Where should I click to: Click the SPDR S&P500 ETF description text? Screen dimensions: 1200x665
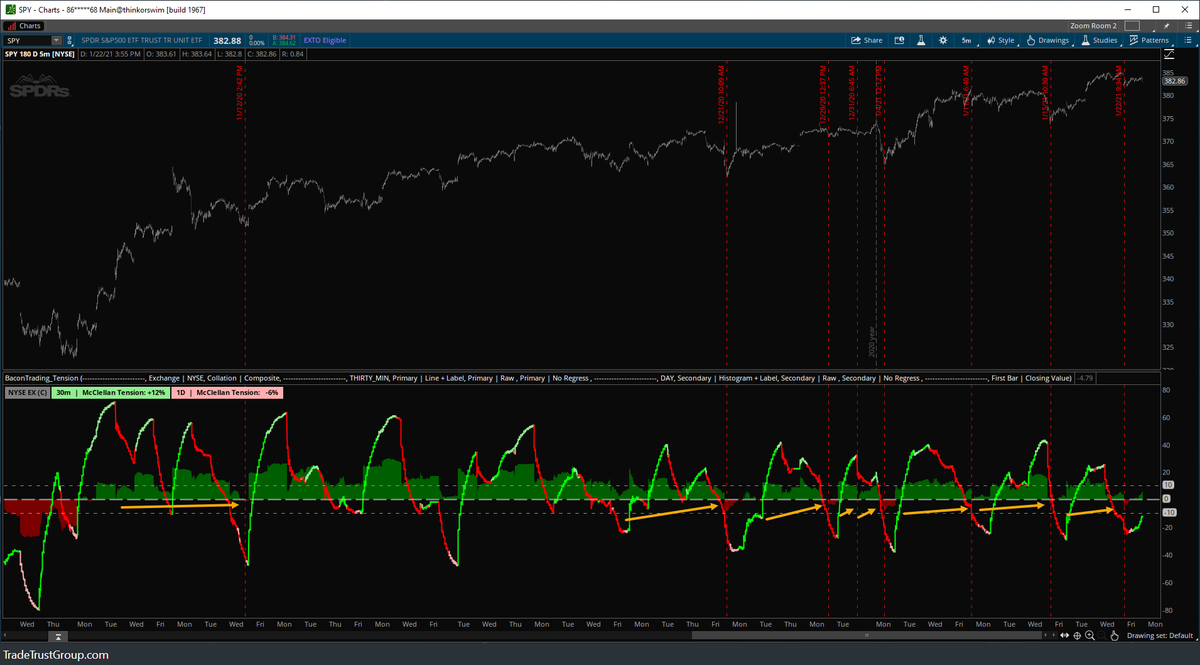[142, 41]
